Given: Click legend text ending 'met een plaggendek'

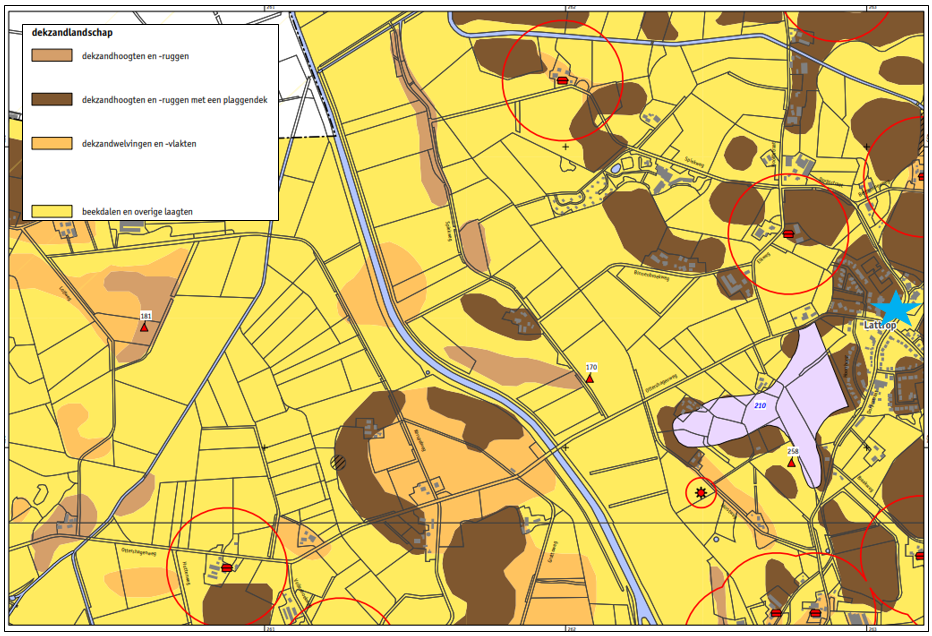Looking at the screenshot, I should click(x=175, y=100).
